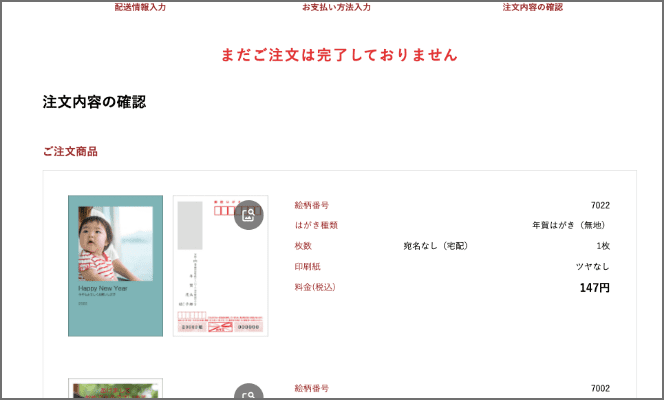
Task: Click the 絵柄番号 label for 7002
Action: [x=312, y=388]
